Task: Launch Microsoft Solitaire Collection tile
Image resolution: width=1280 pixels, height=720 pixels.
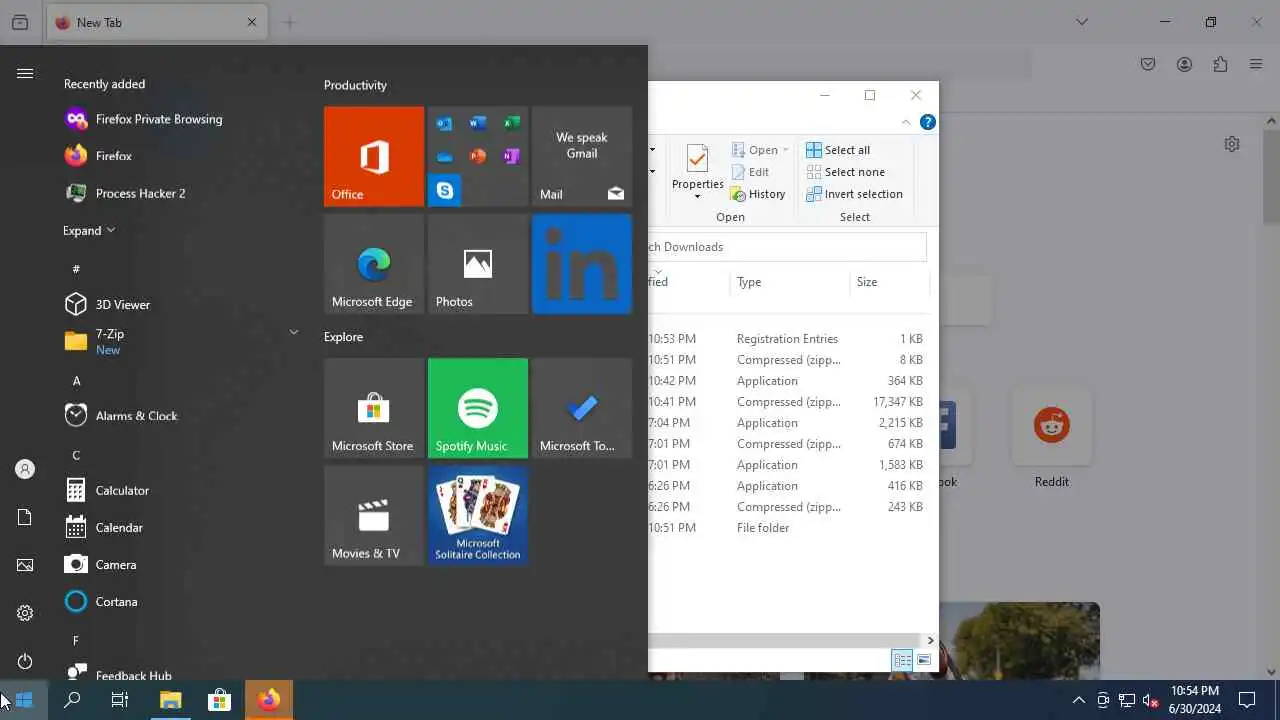Action: click(x=478, y=516)
